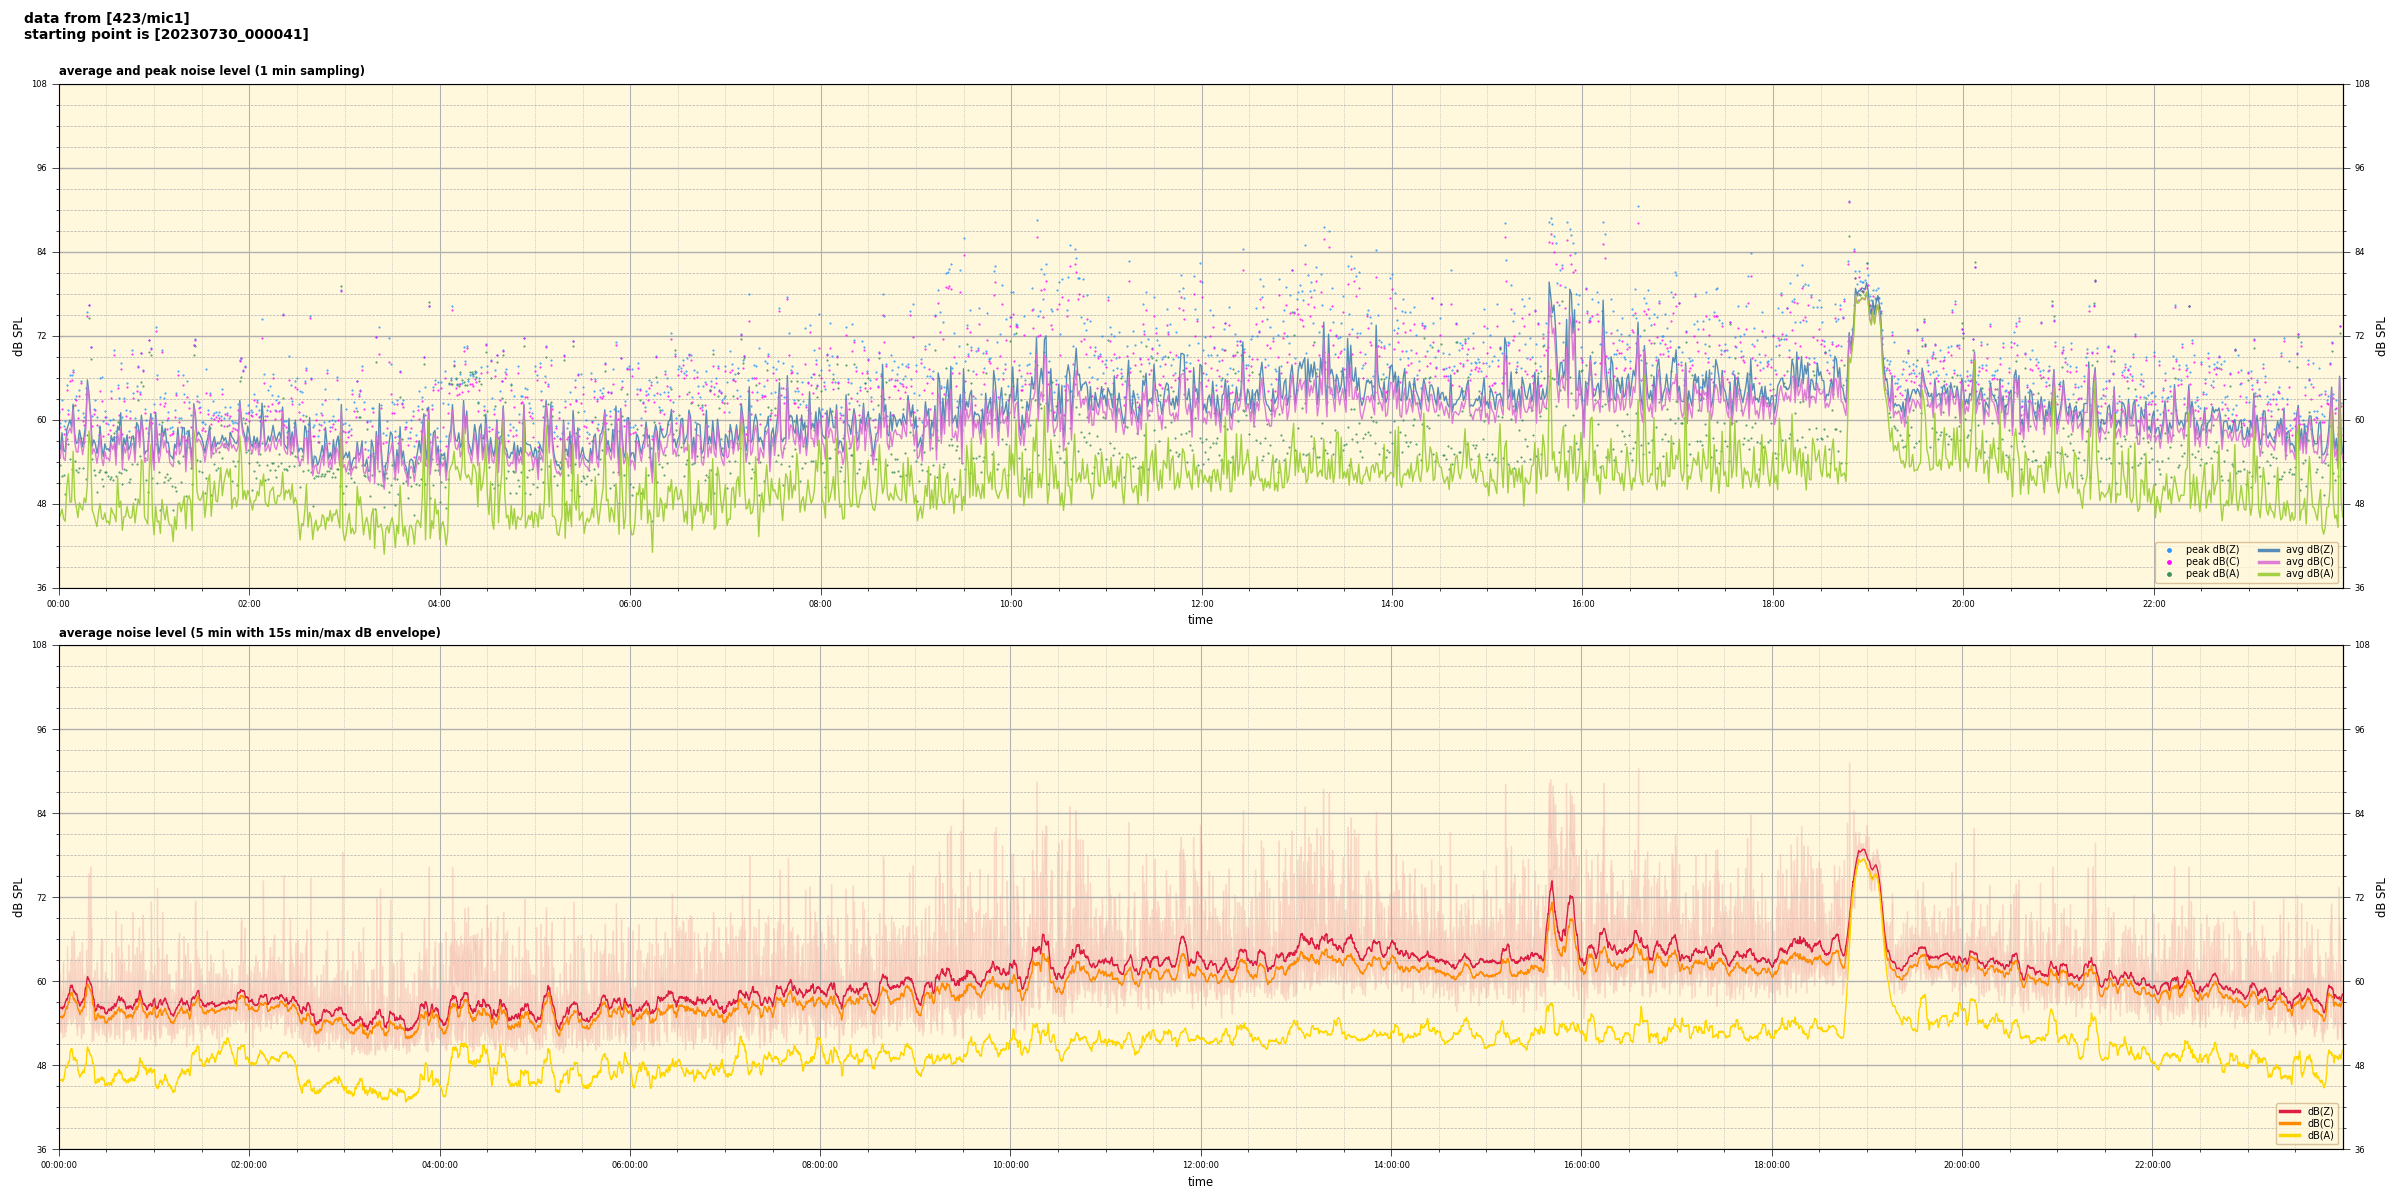Image resolution: width=2400 pixels, height=1200 pixels.
Task: Click the 'time' x-axis label below the top chart
Action: click(1200, 620)
